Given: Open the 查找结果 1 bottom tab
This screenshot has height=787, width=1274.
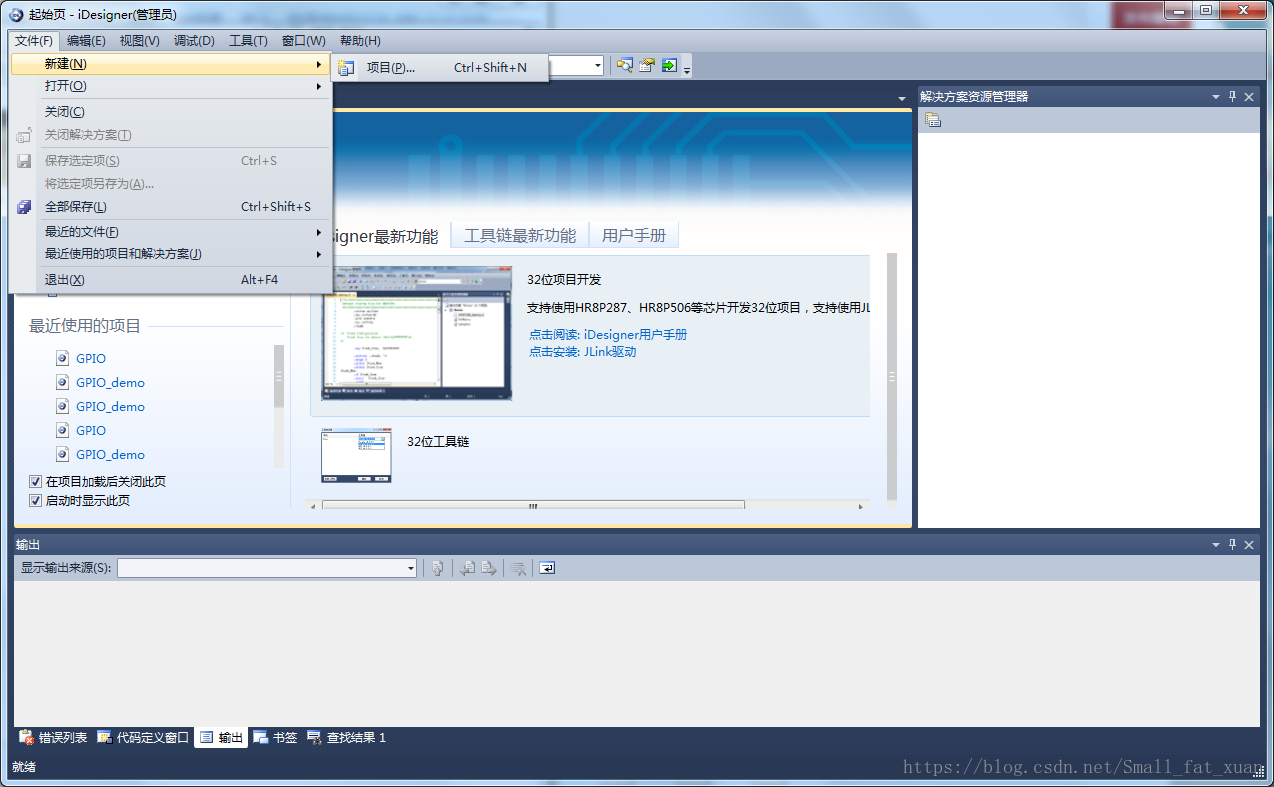Looking at the screenshot, I should 346,738.
